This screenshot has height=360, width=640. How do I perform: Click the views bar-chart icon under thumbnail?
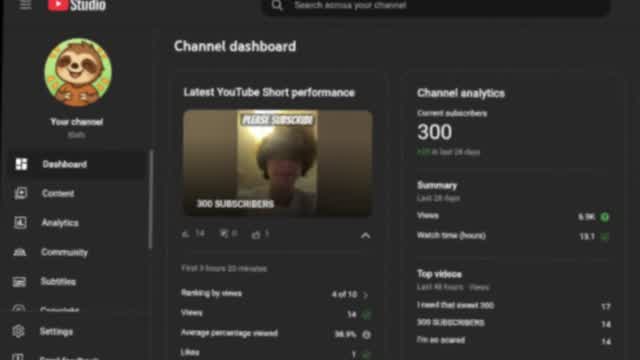(186, 234)
